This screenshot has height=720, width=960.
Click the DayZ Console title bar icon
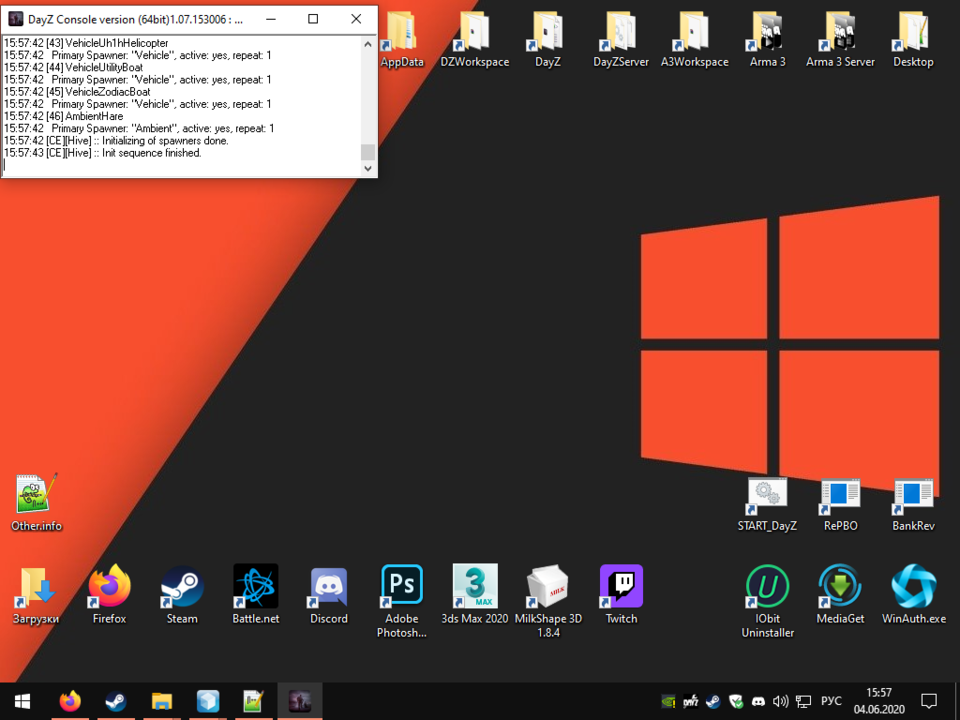pyautogui.click(x=15, y=19)
